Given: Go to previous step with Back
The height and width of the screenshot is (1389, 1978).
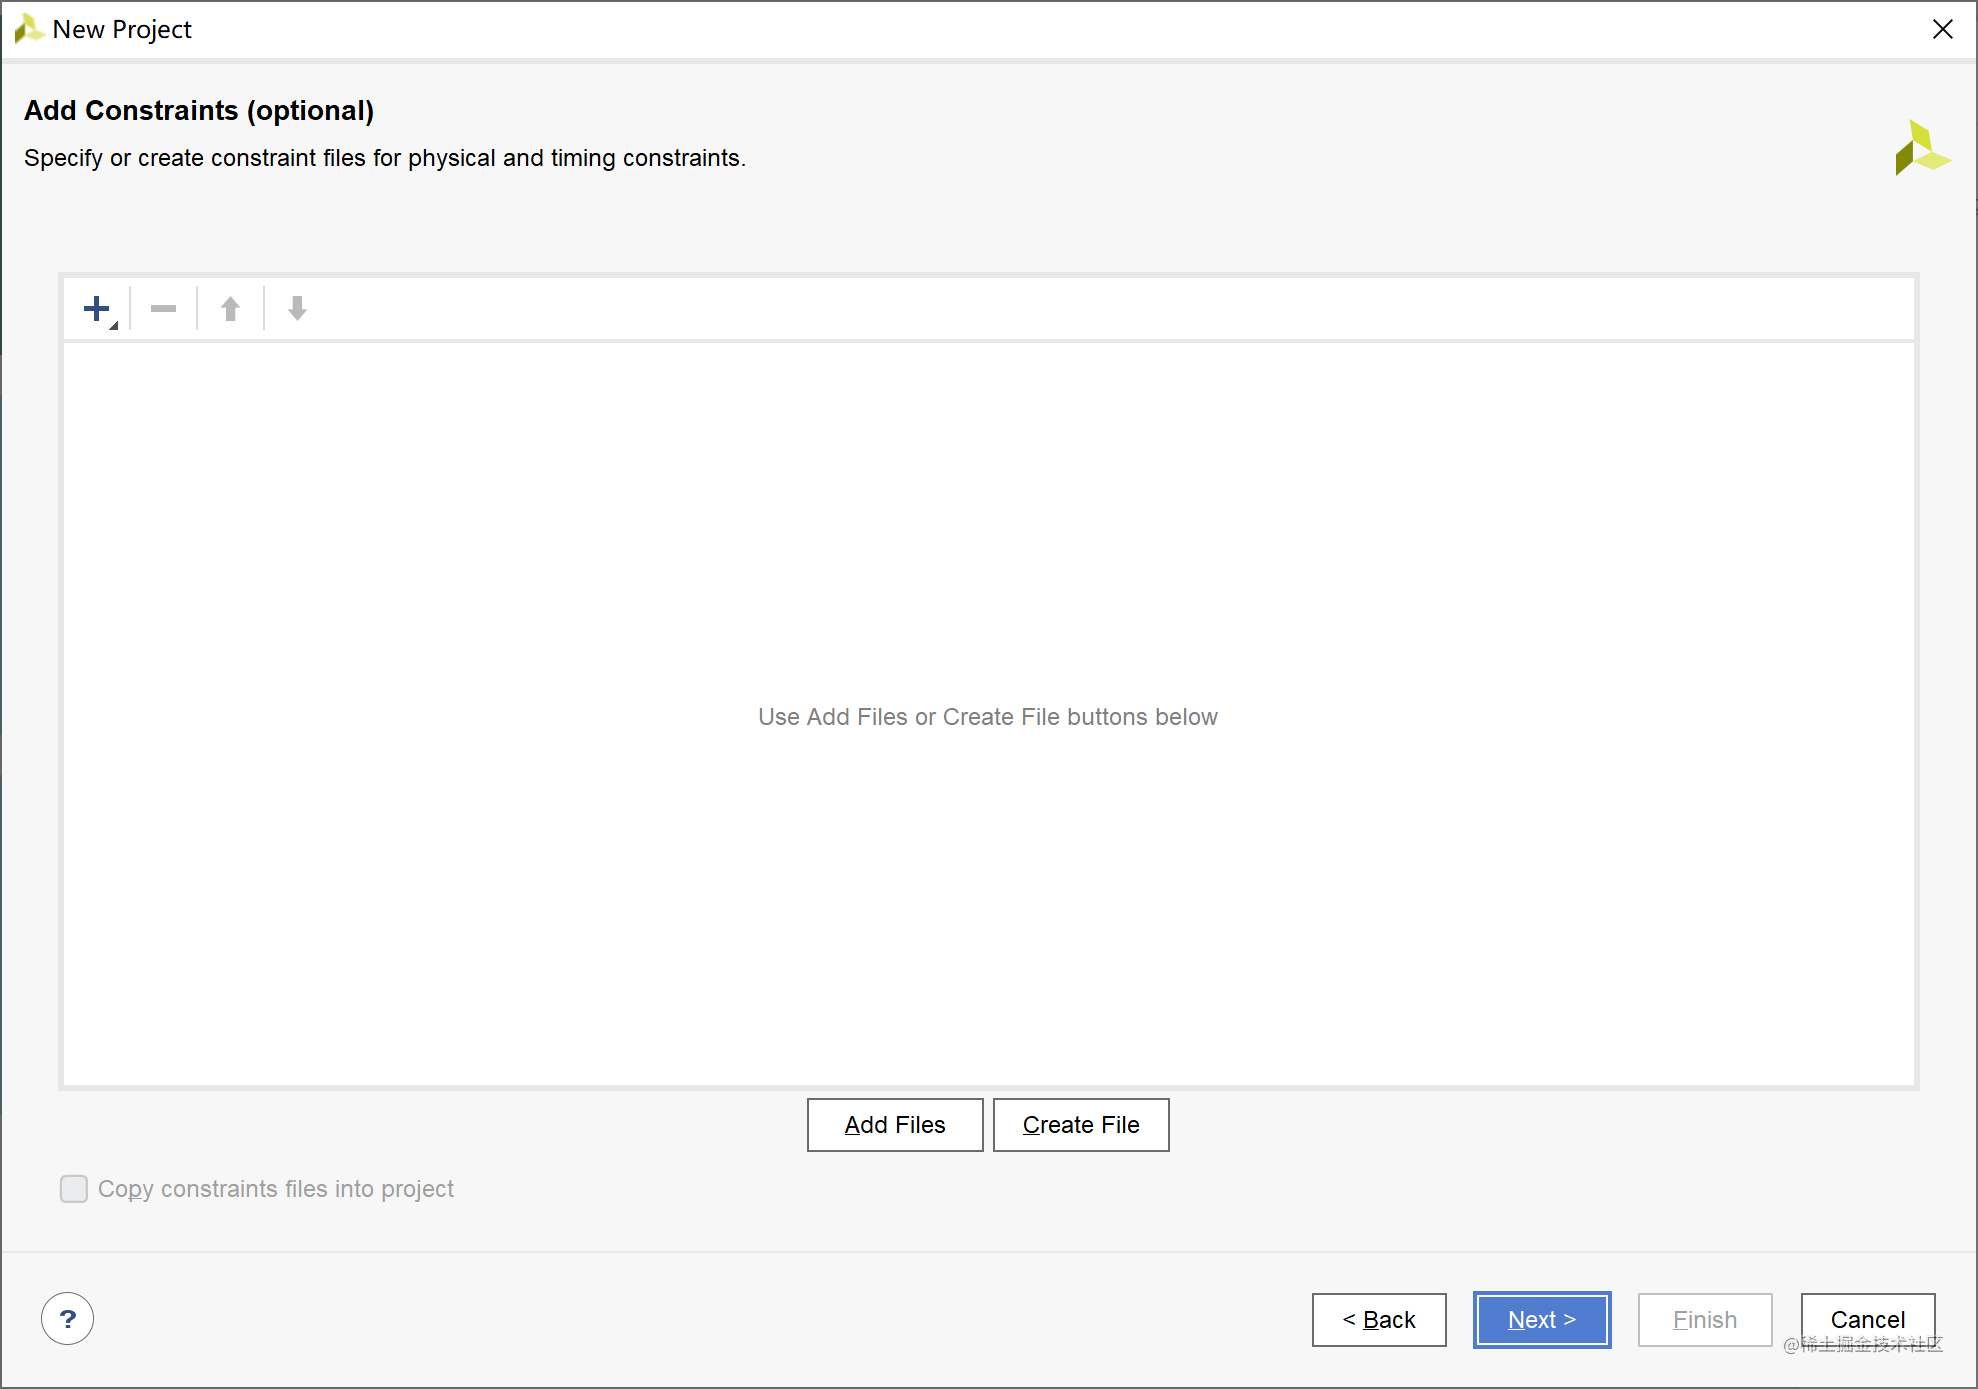Looking at the screenshot, I should 1379,1320.
